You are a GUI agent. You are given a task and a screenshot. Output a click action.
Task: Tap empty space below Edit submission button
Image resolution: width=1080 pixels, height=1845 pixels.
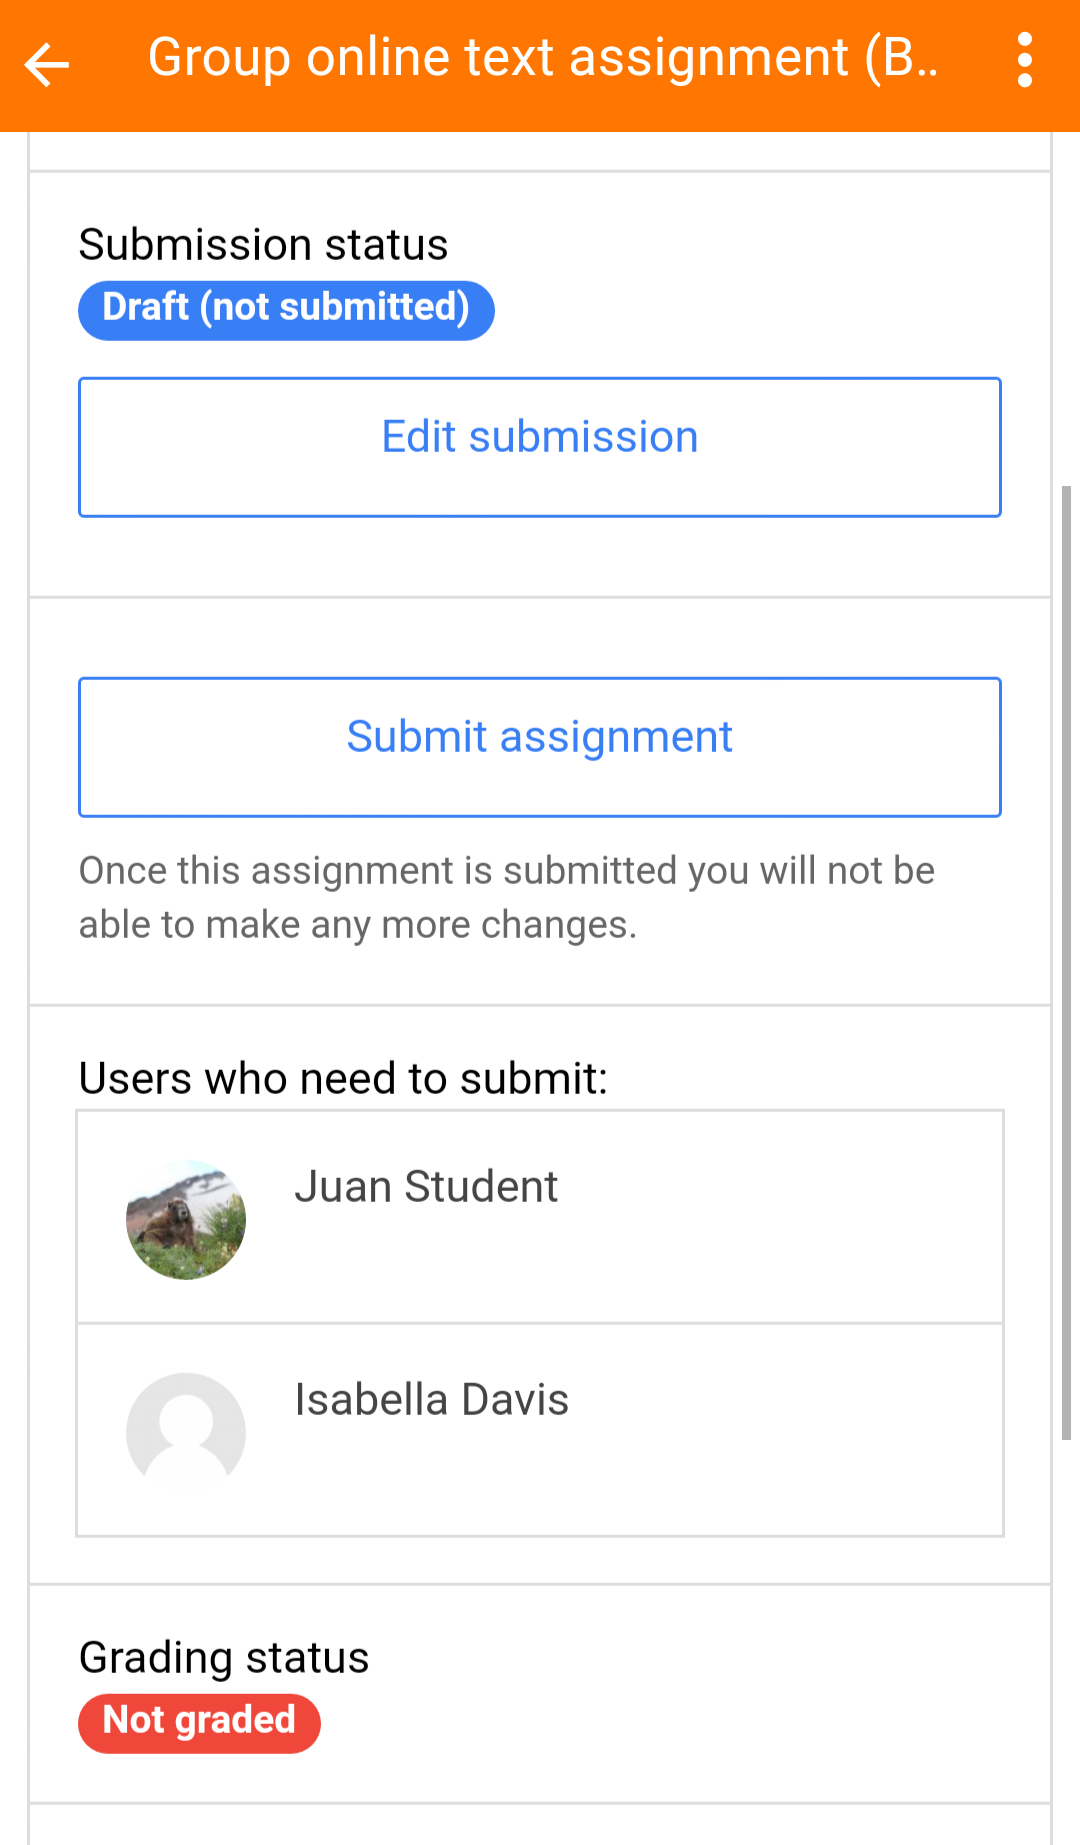(x=540, y=557)
